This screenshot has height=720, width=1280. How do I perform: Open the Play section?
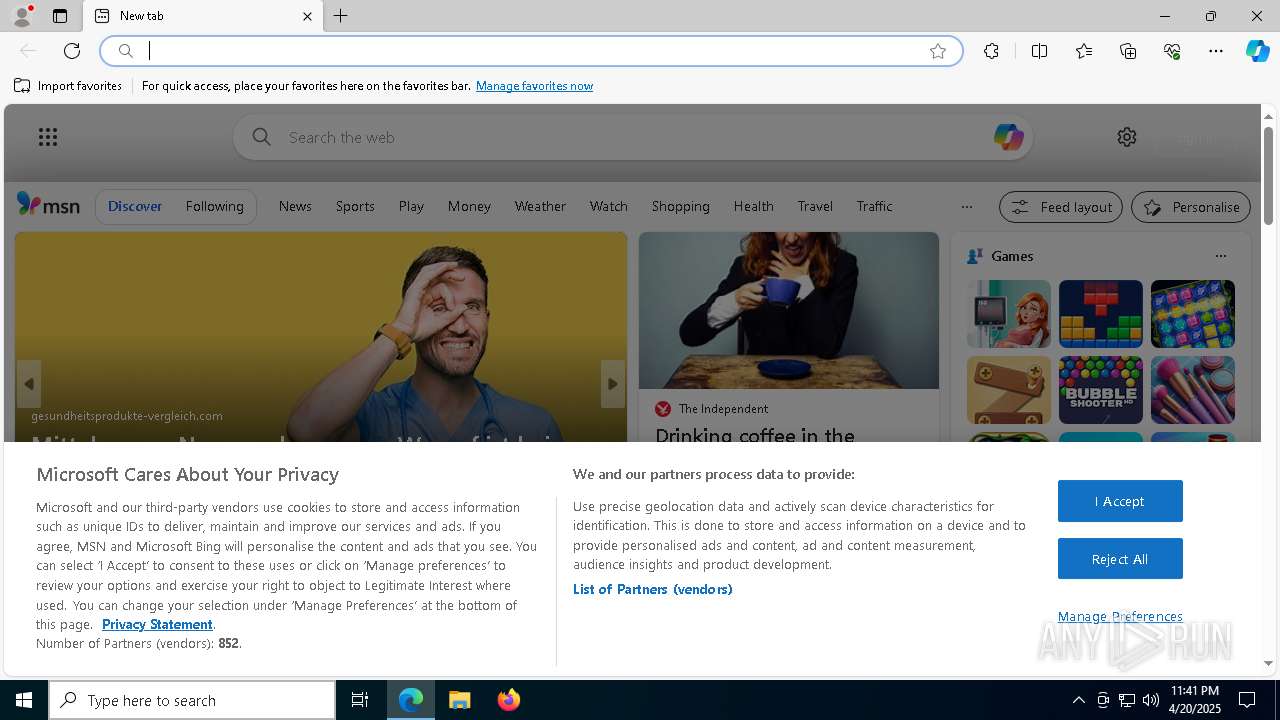pyautogui.click(x=411, y=206)
